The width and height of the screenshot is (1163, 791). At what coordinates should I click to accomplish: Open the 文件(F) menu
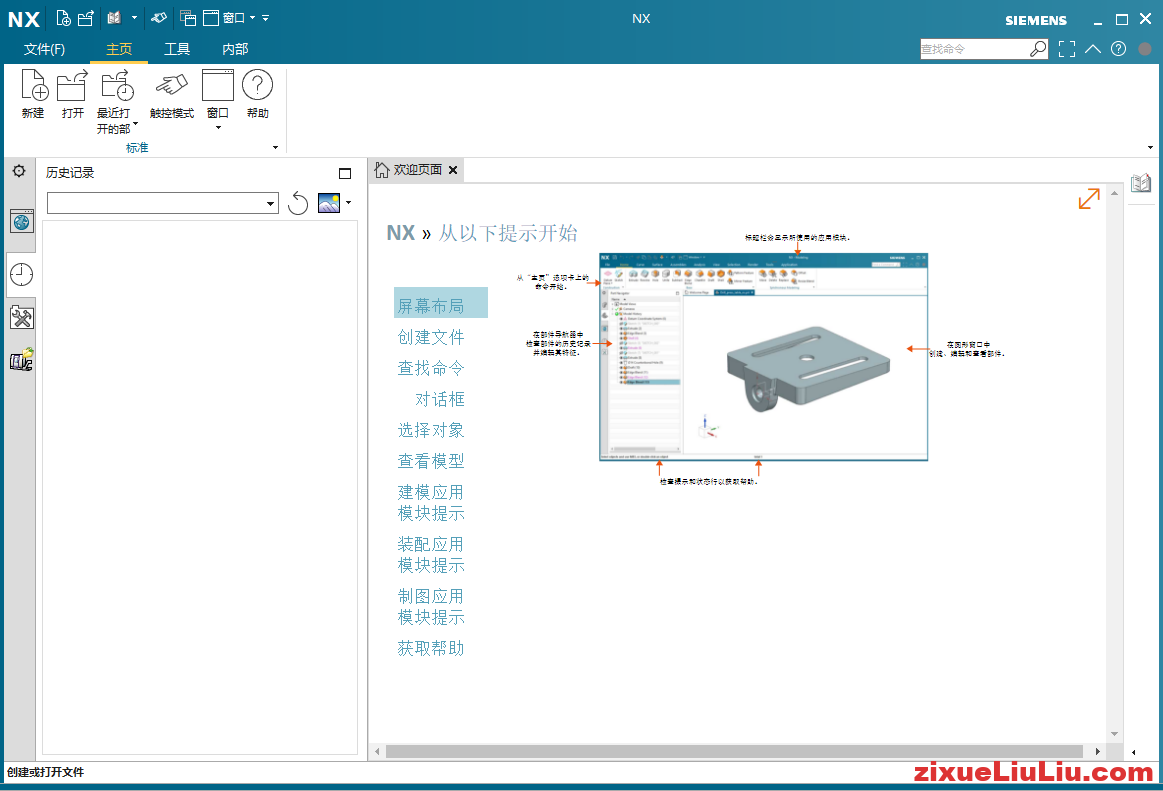[45, 49]
